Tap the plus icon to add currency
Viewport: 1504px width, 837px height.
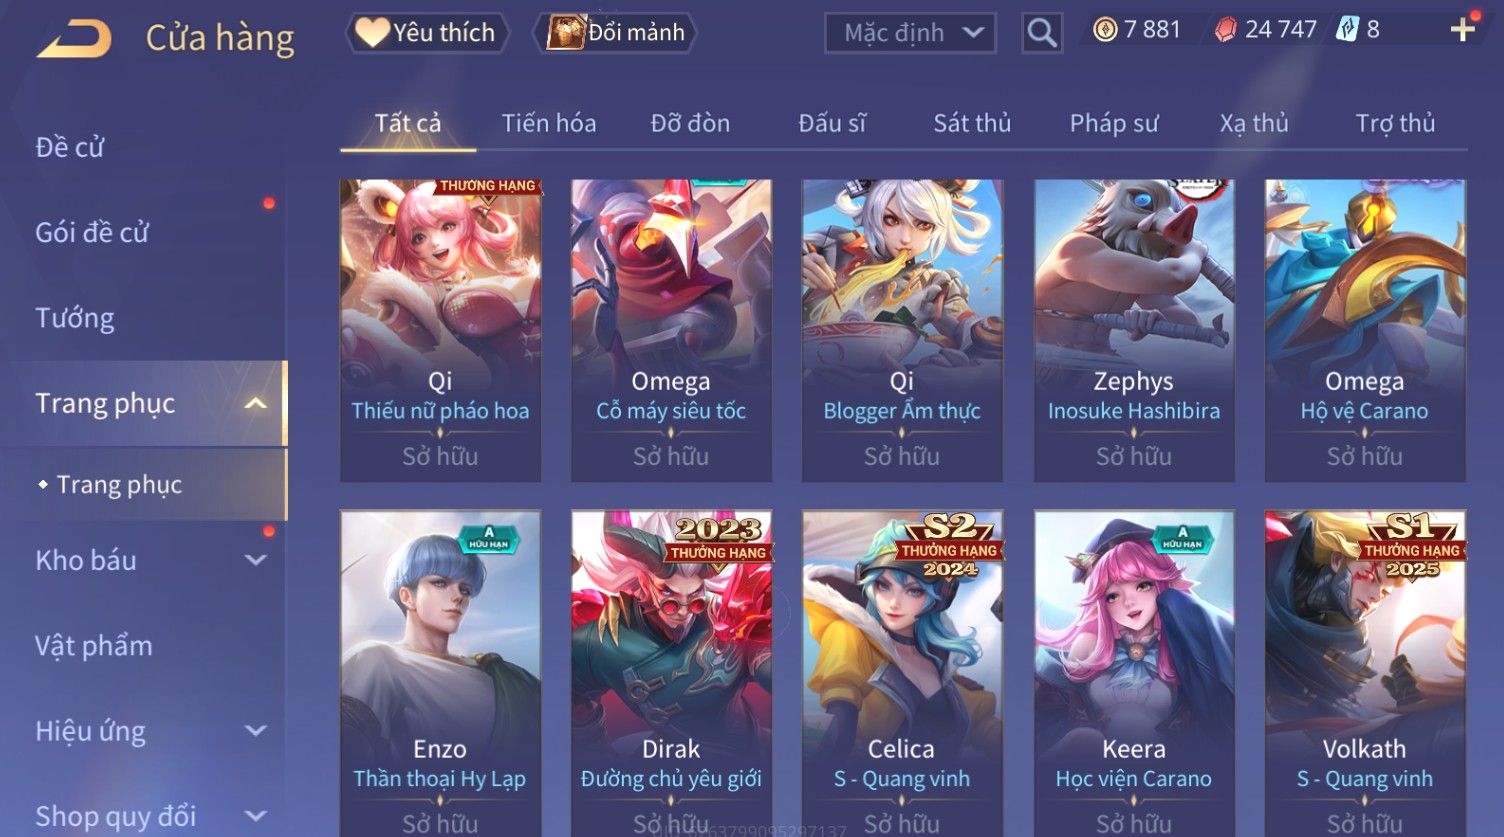pos(1463,30)
